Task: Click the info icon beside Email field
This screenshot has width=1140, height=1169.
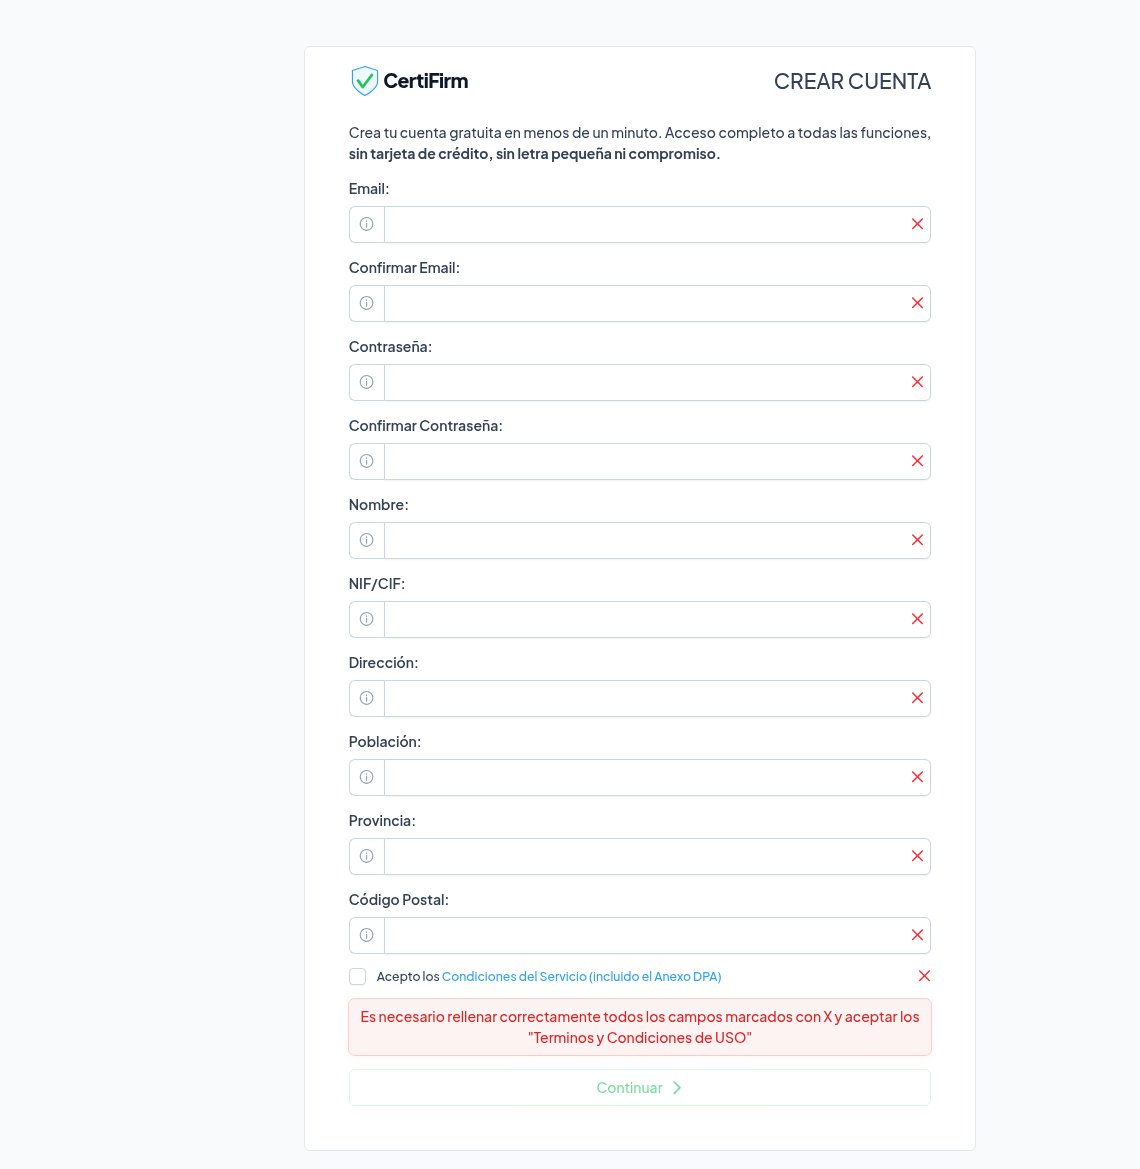Action: 367,224
